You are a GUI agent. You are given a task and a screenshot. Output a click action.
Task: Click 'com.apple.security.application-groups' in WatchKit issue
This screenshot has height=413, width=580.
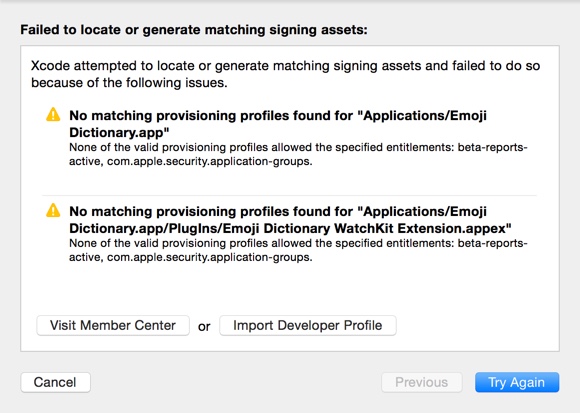click(209, 257)
